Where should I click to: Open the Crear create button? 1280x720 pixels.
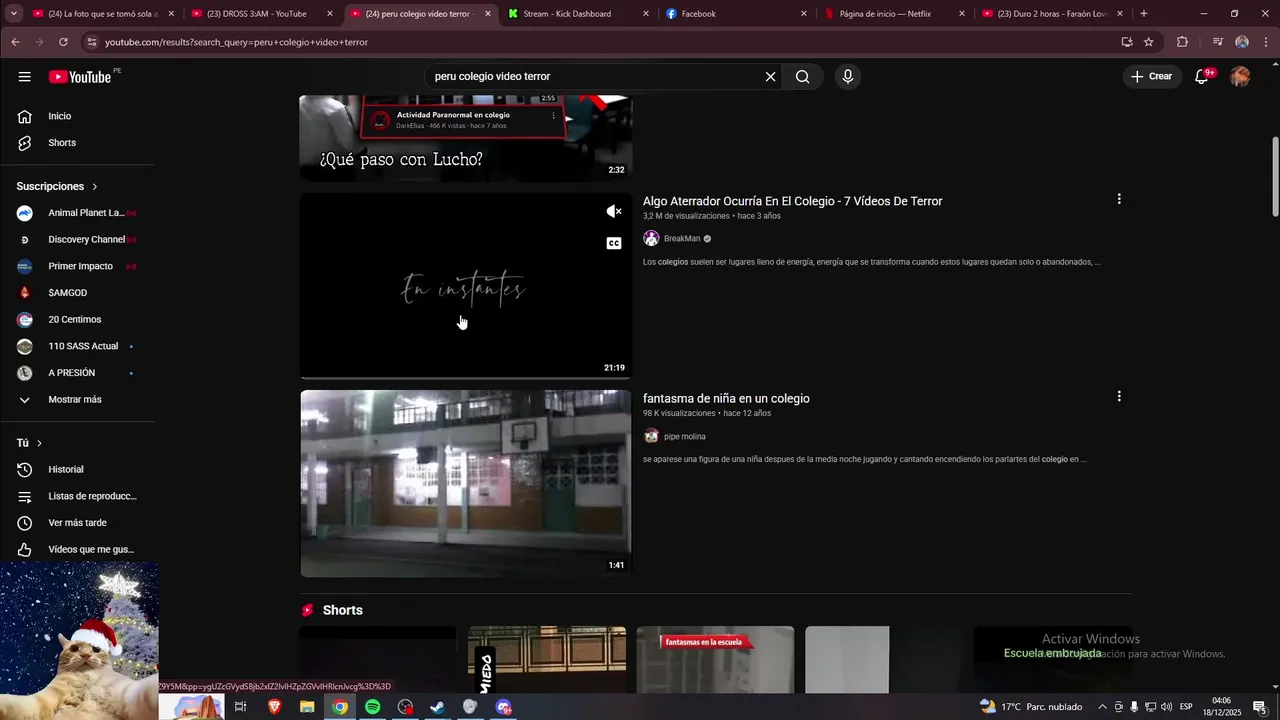pos(1151,76)
